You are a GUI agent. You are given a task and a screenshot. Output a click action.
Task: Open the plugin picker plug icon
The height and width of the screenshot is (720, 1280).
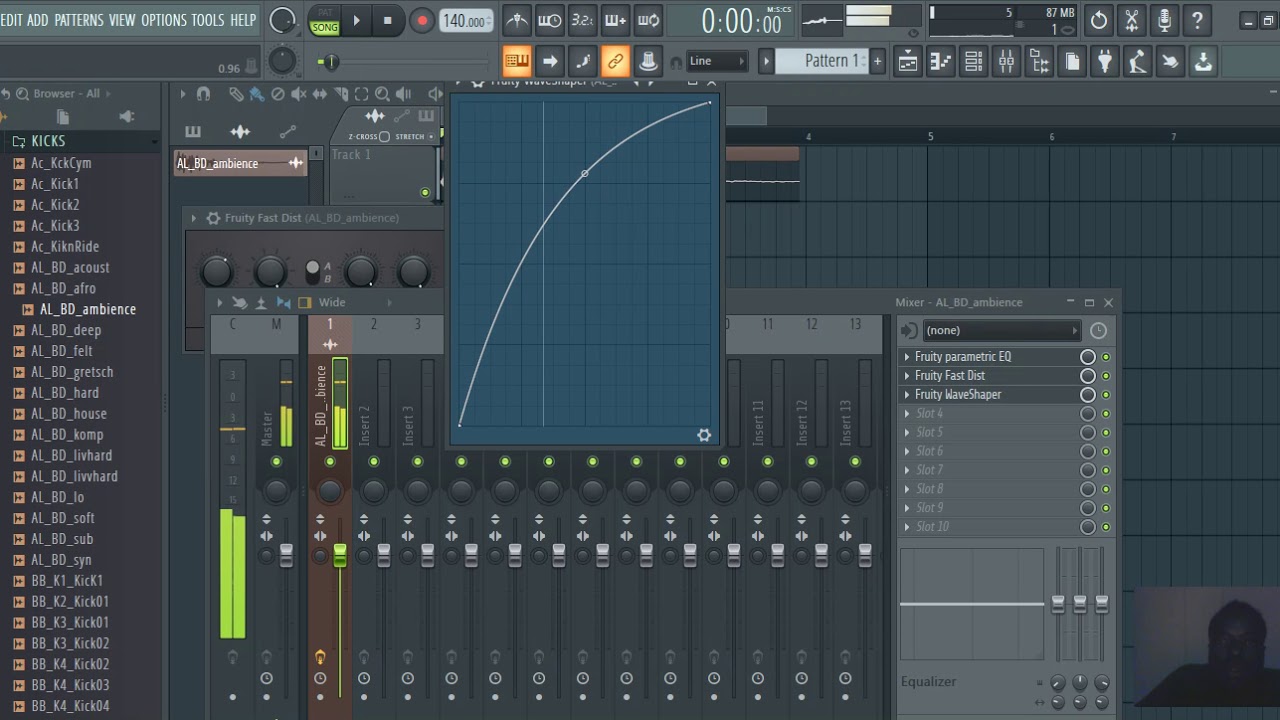pyautogui.click(x=1104, y=62)
